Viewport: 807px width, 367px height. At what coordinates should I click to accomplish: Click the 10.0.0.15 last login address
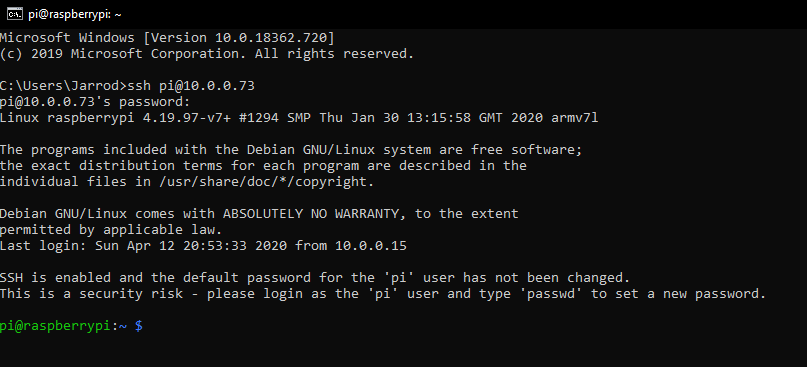(371, 246)
